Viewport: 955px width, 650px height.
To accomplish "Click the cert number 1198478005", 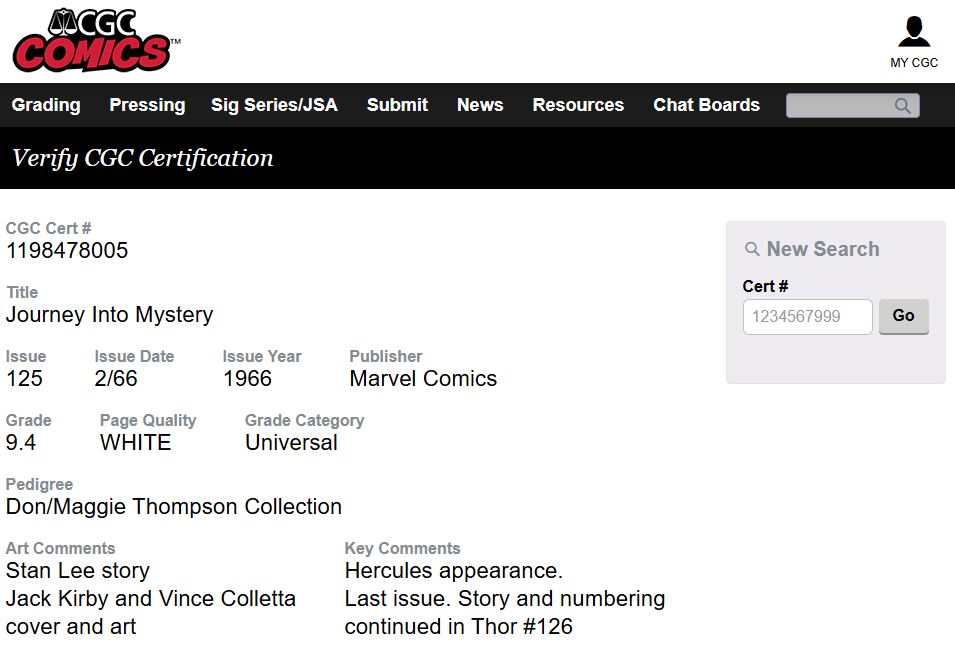I will click(67, 250).
